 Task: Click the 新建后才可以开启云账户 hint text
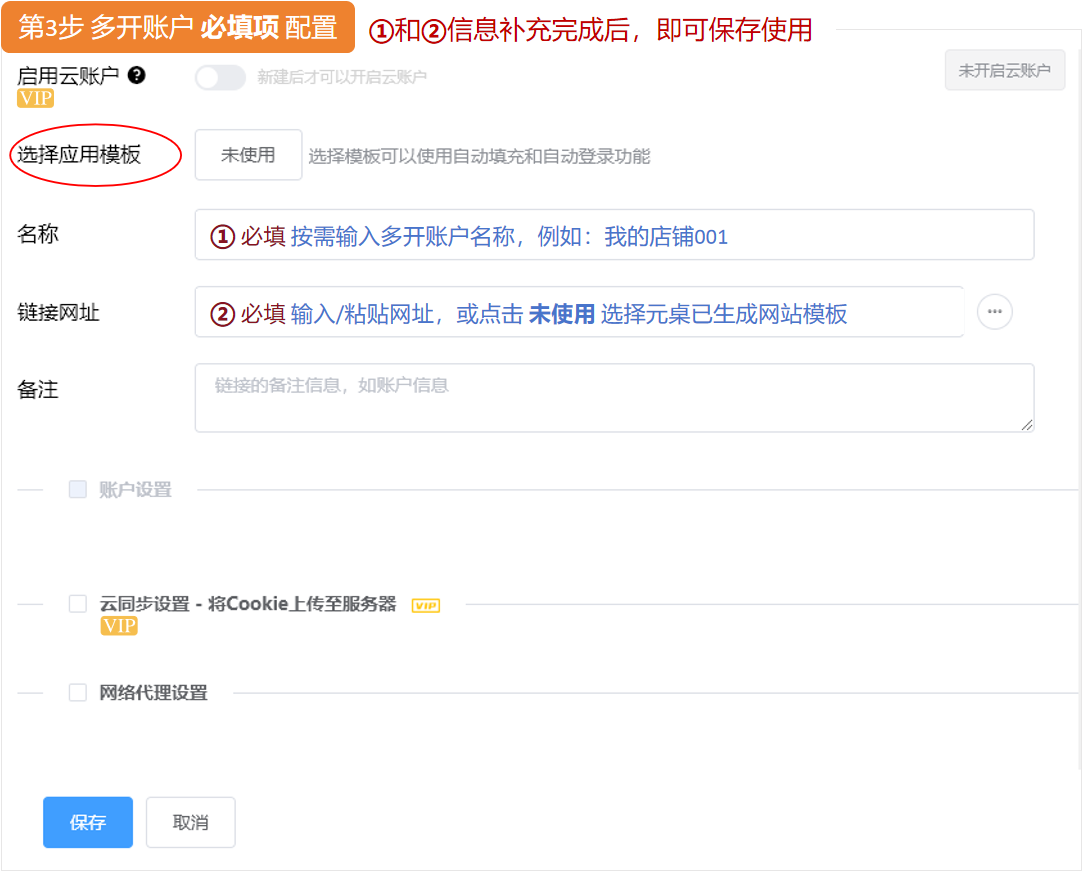[342, 77]
